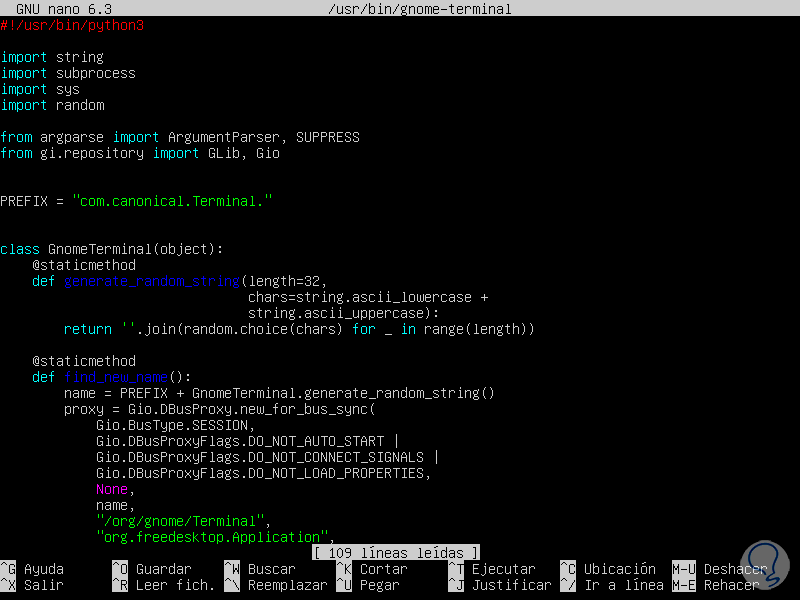
Task: Click the 'chars=string.ascii_lowercase +' line
Action: (x=368, y=297)
